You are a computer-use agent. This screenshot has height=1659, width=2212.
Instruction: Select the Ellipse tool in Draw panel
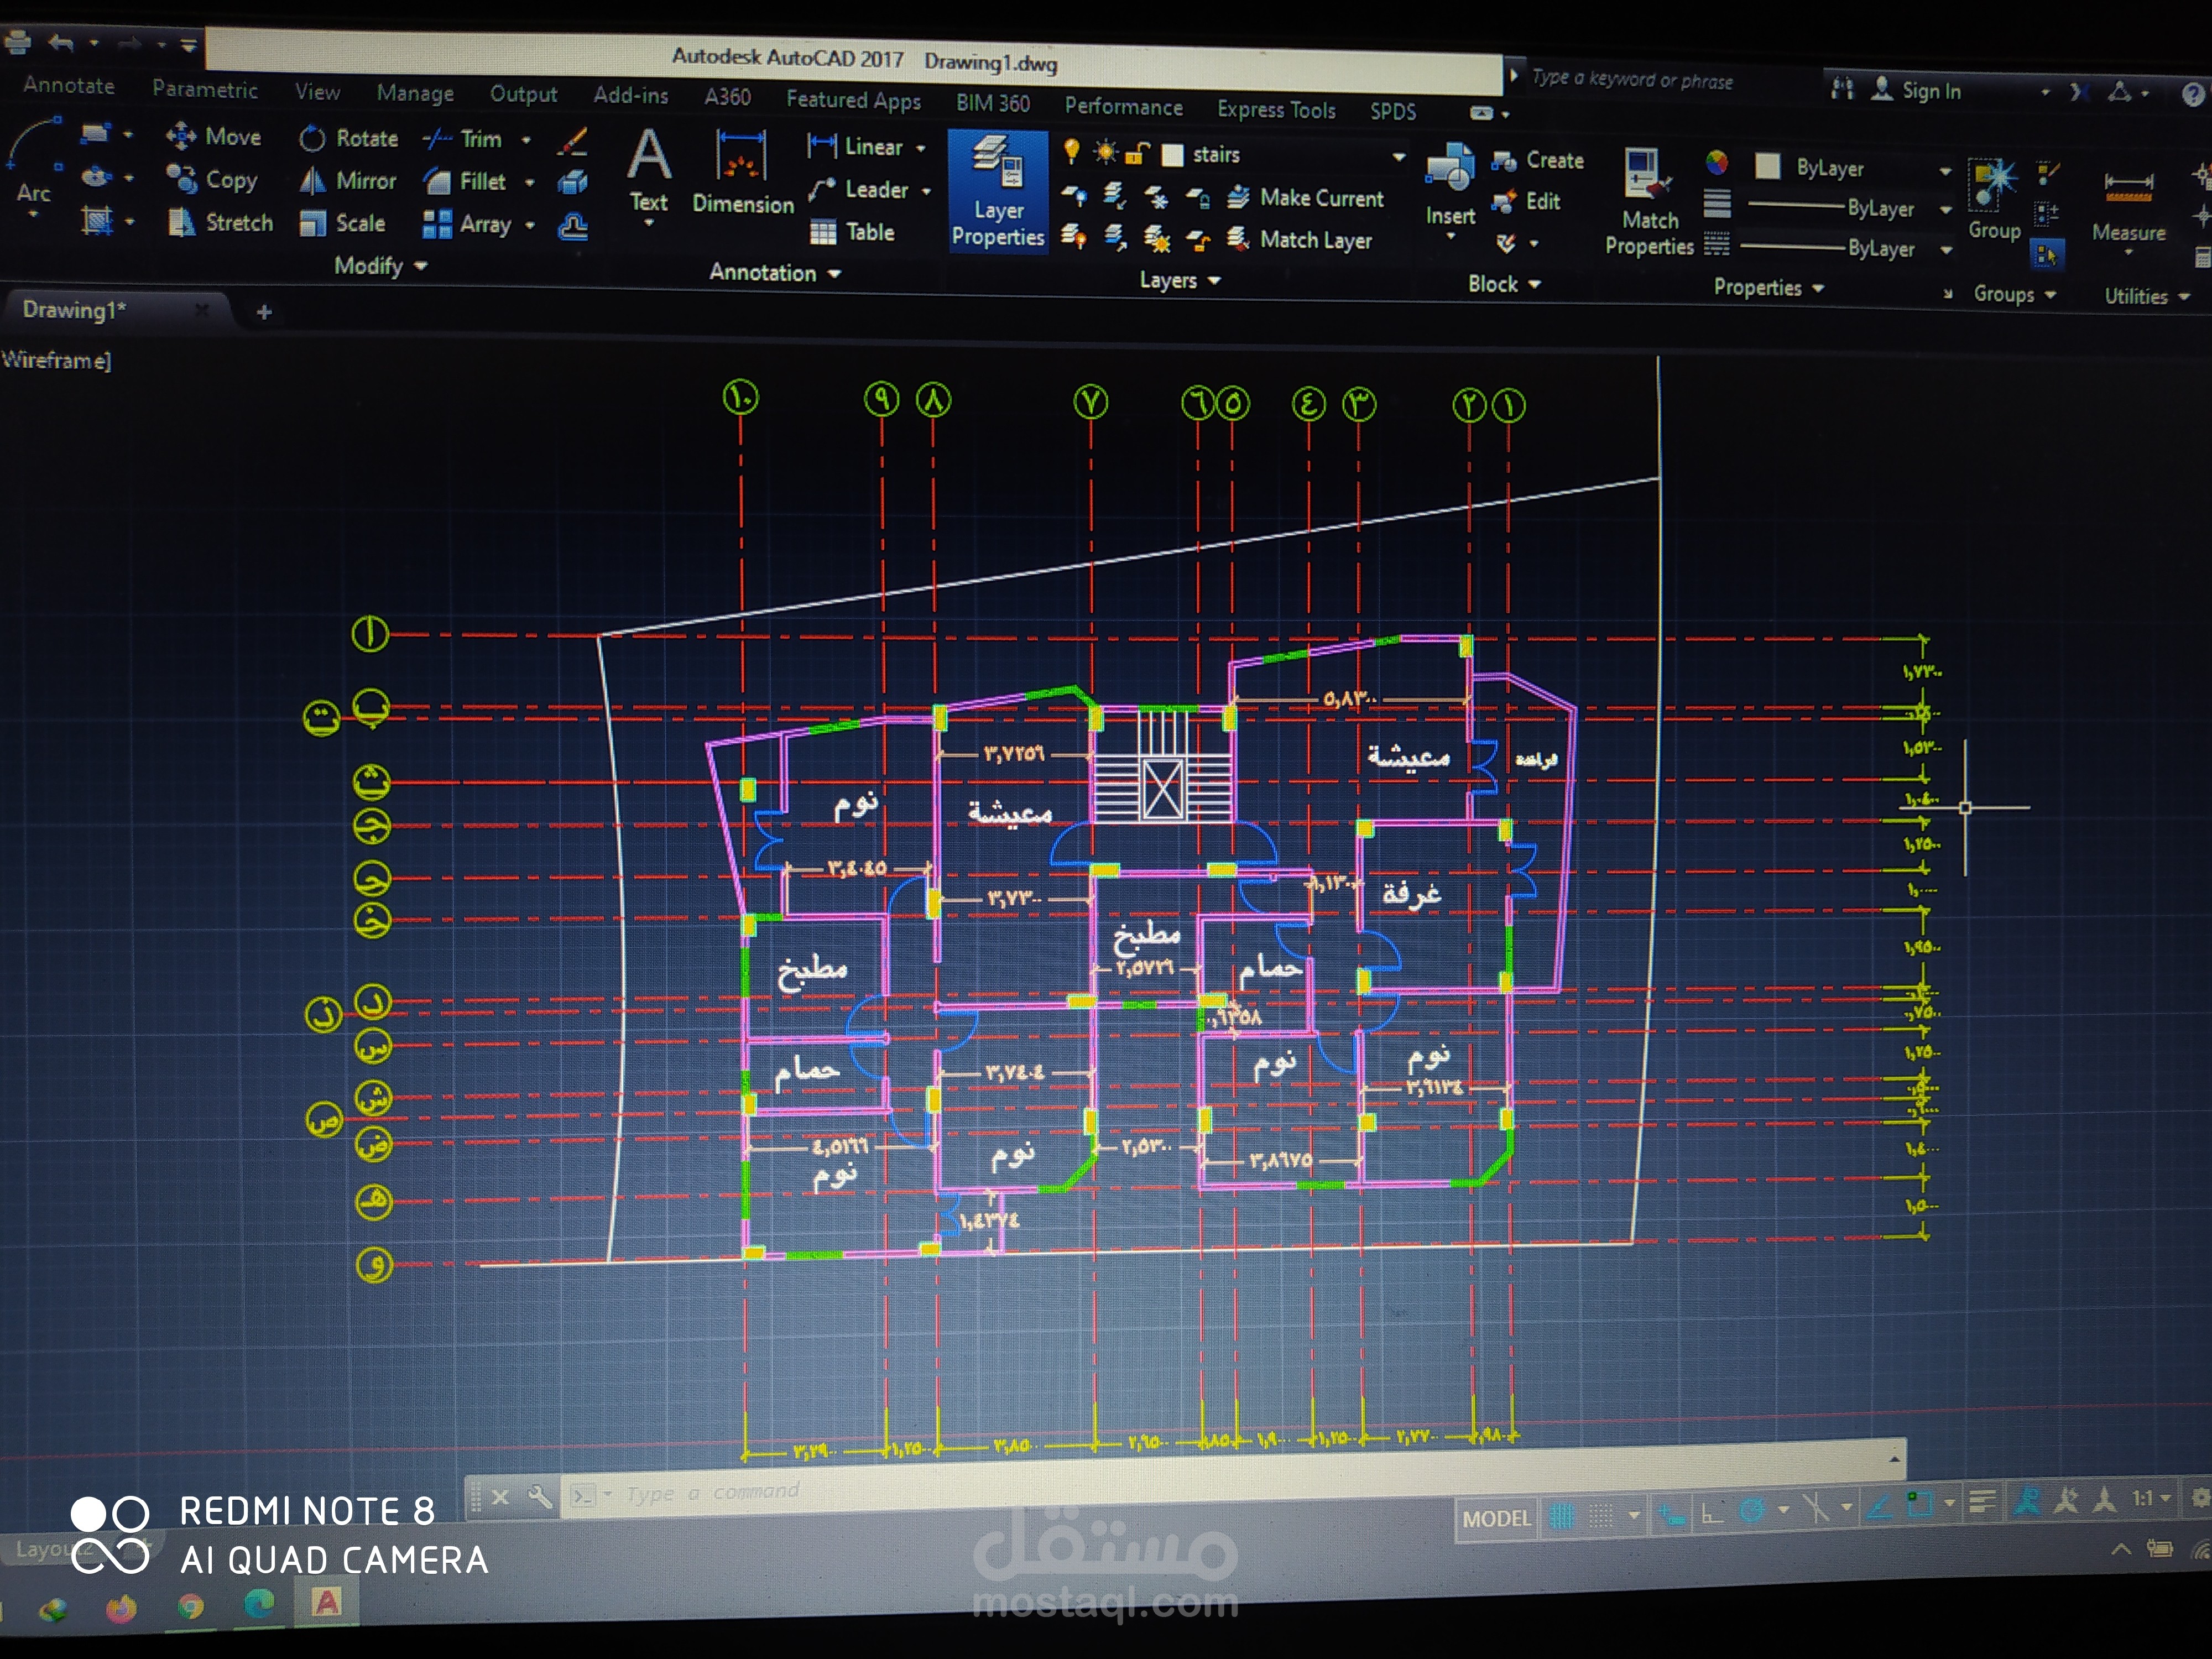(96, 177)
